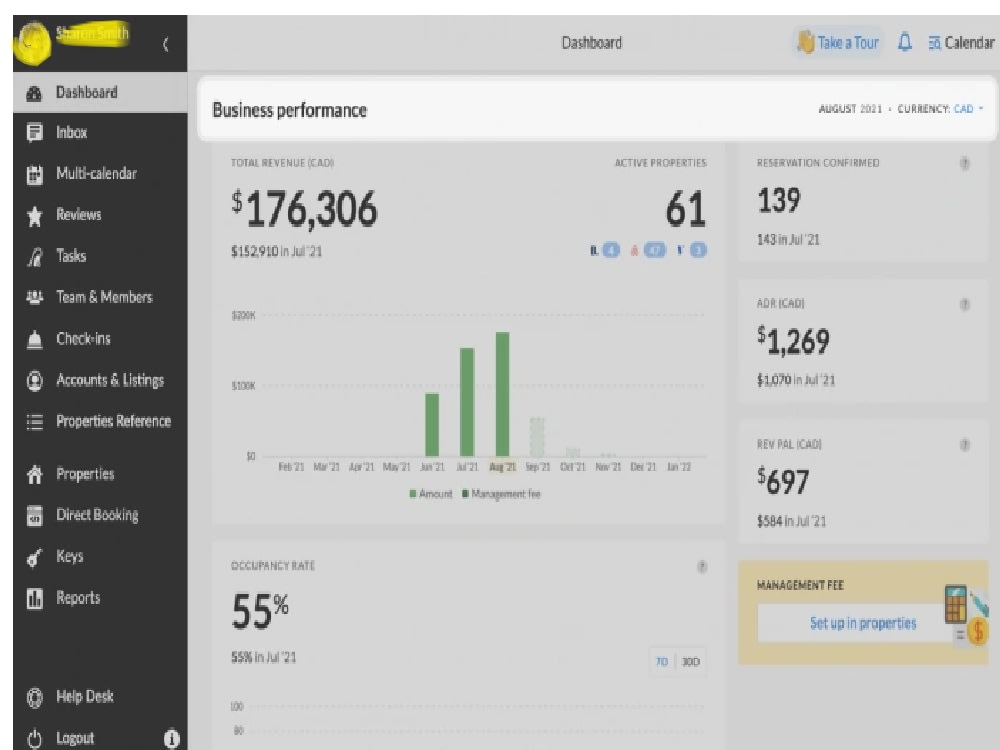Click the $697 Rev PAL value

(783, 482)
